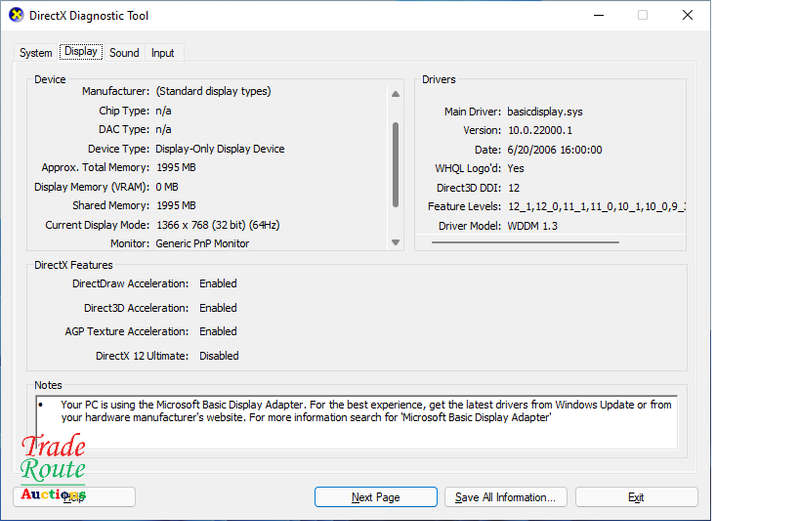Click Device panel scroll down arrow
800x521 pixels.
click(395, 242)
